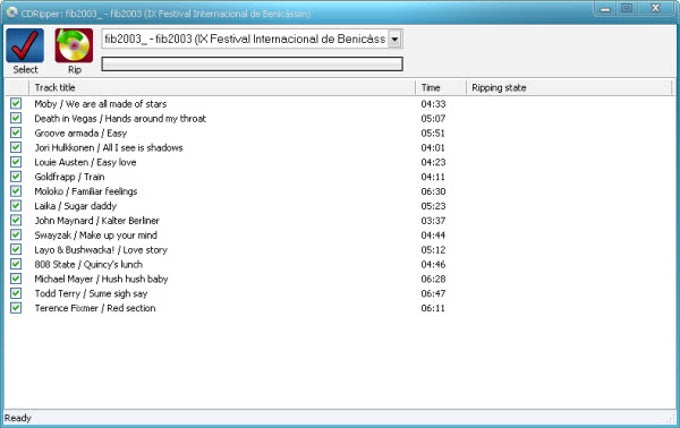Toggle Jori Hulkkonen track checkbox
680x428 pixels.
tap(16, 147)
